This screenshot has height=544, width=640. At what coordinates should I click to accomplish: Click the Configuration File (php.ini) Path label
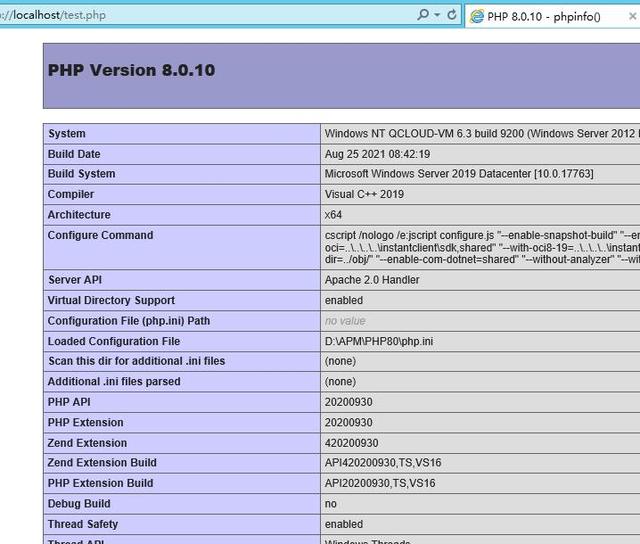(x=129, y=321)
